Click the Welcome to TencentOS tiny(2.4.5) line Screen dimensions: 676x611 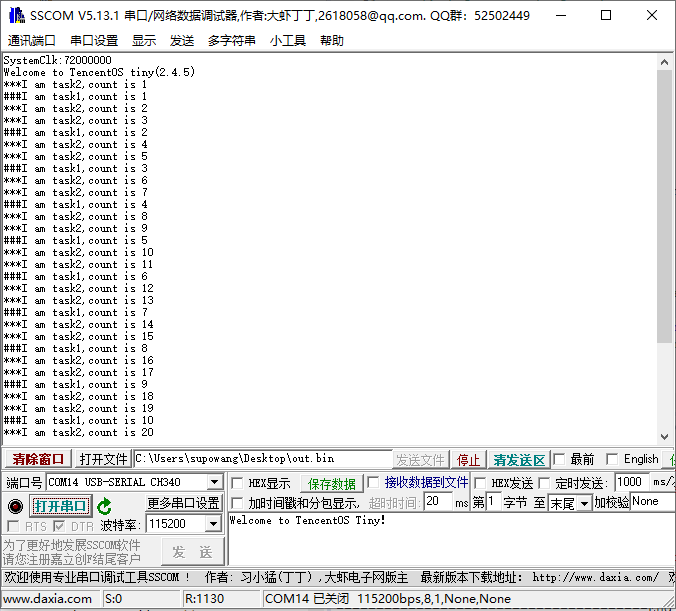pyautogui.click(x=99, y=72)
